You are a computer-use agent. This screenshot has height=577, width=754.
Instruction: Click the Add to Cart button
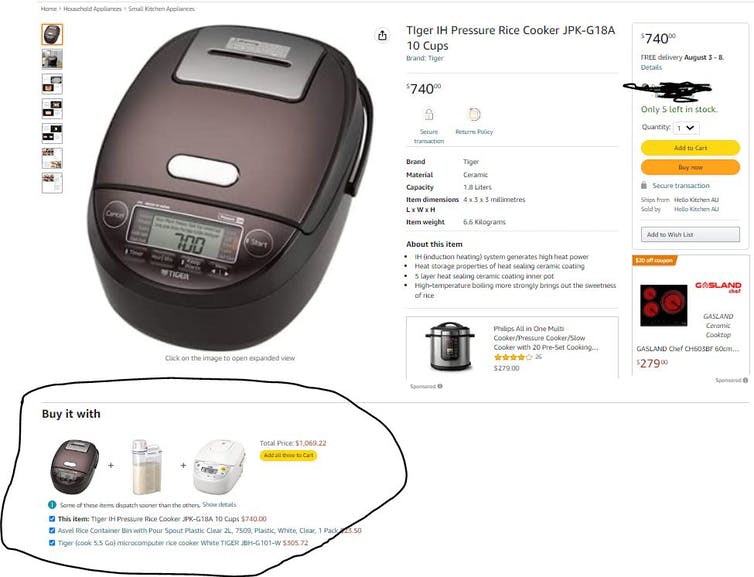(x=690, y=148)
